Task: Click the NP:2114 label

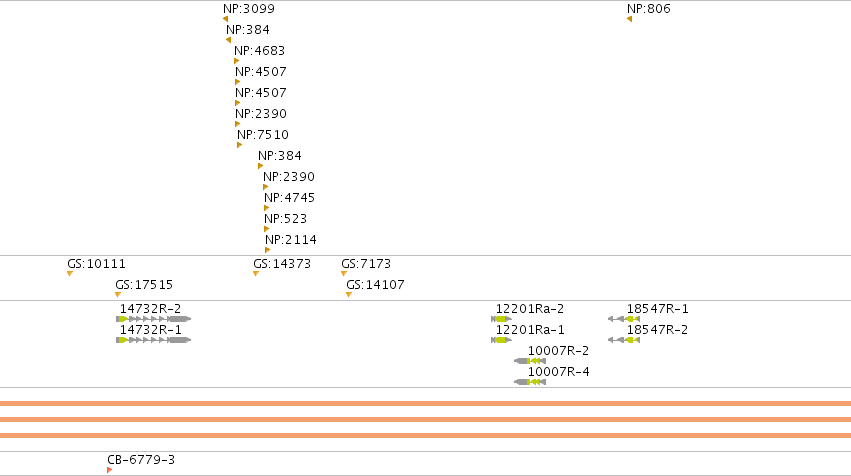Action: coord(291,240)
